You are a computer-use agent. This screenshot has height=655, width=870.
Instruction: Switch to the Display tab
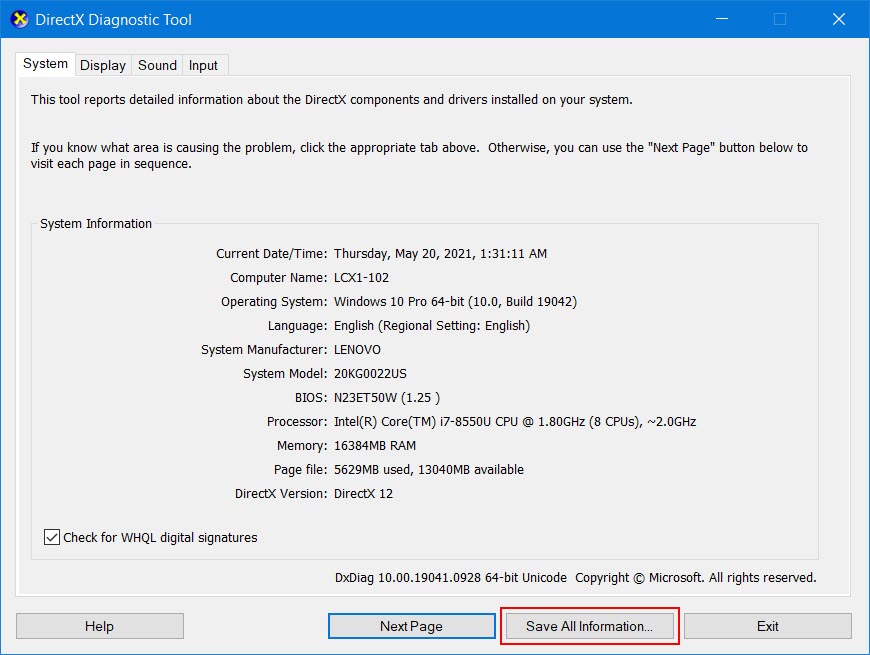[x=103, y=64]
